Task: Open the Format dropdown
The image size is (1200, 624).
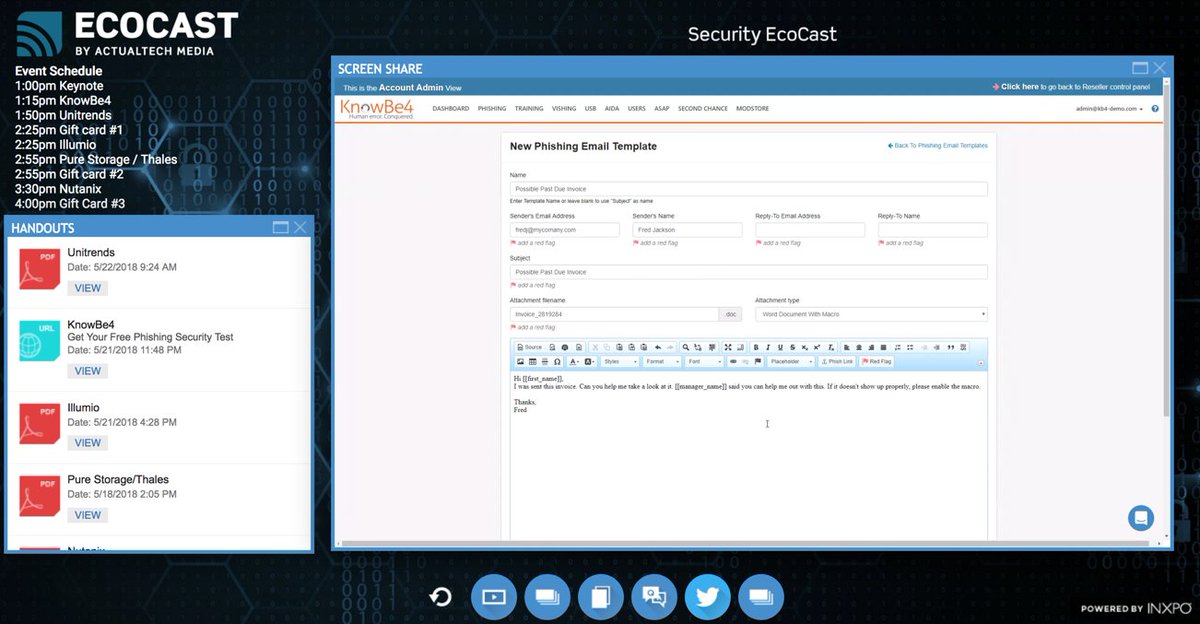Action: tap(662, 361)
